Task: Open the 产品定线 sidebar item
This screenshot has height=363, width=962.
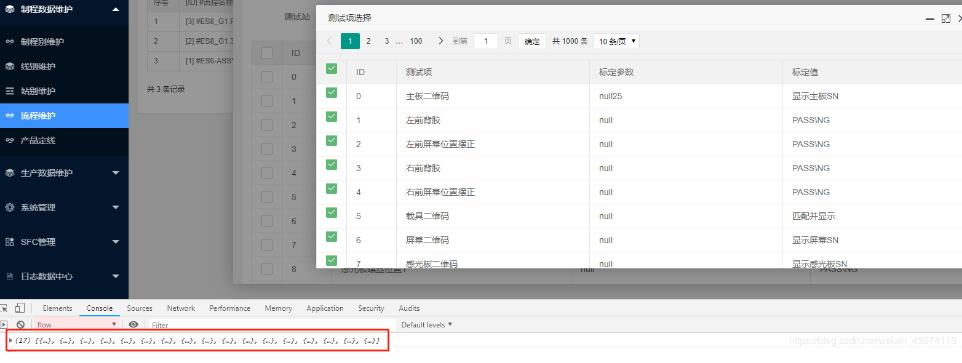Action: pyautogui.click(x=64, y=140)
